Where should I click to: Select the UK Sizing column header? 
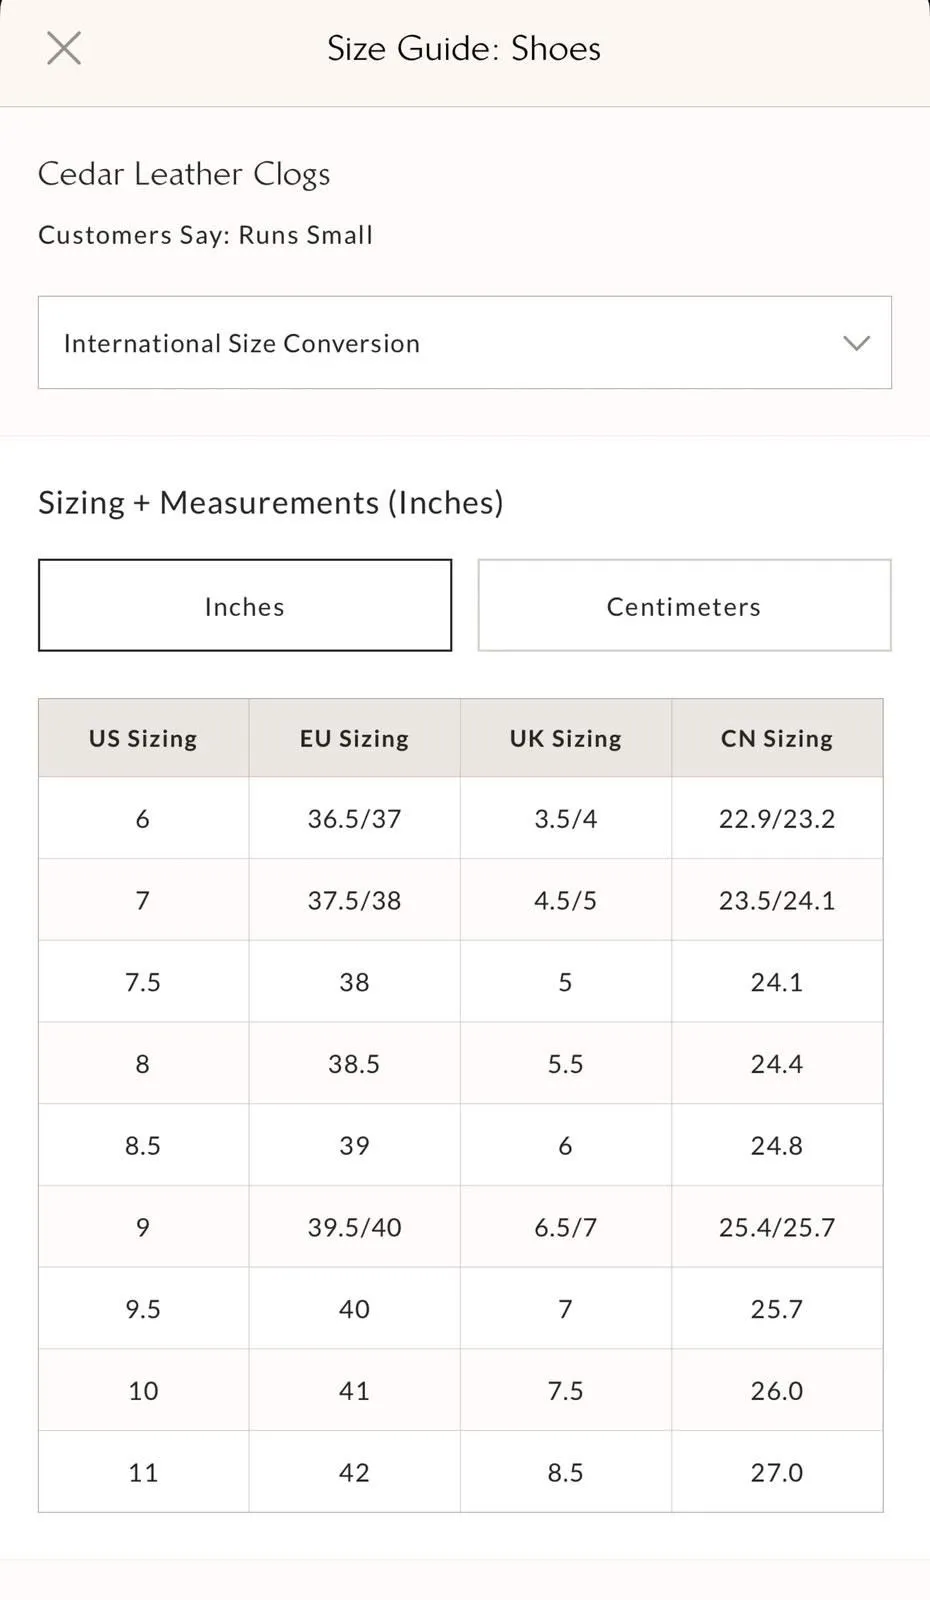(565, 738)
